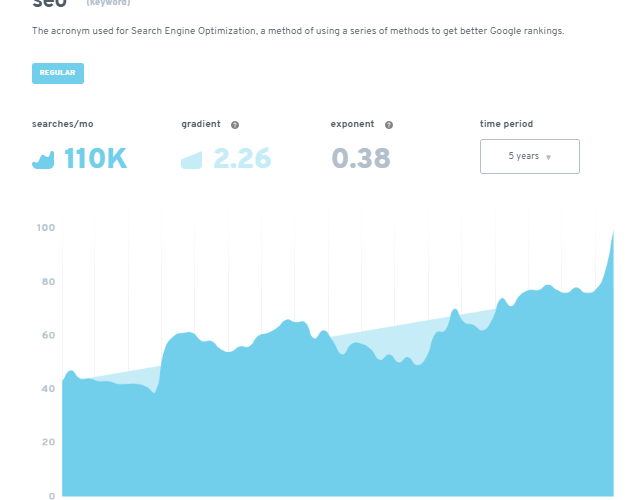The height and width of the screenshot is (500, 644).
Task: Click the help icon beside exponent
Action: 389,125
